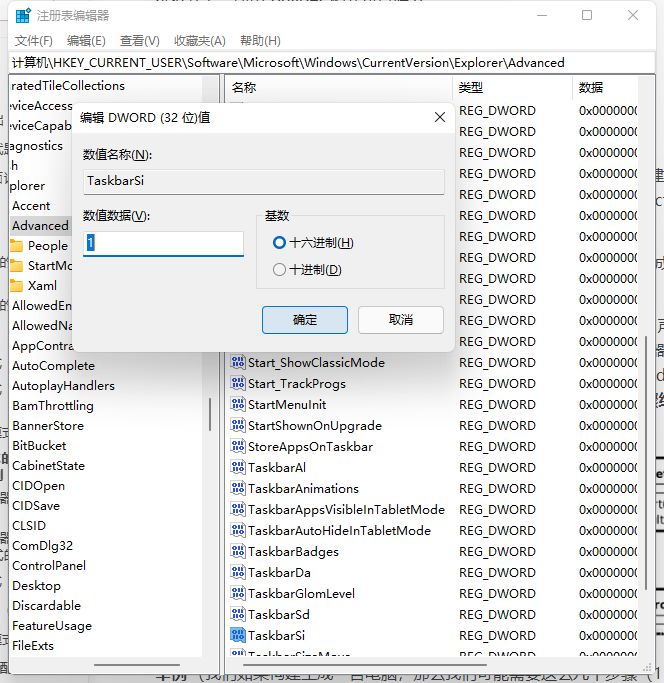
Task: Click the TaskbarAl DWORD icon
Action: coord(238,467)
